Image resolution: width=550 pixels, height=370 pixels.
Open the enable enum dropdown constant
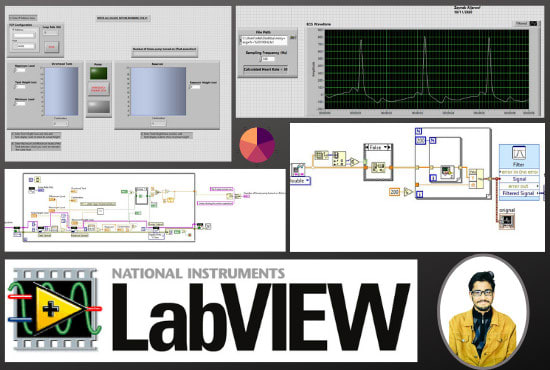tap(300, 181)
